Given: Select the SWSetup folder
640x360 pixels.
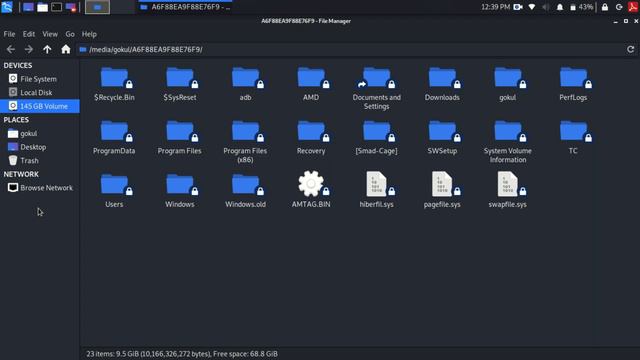Looking at the screenshot, I should coord(442,138).
